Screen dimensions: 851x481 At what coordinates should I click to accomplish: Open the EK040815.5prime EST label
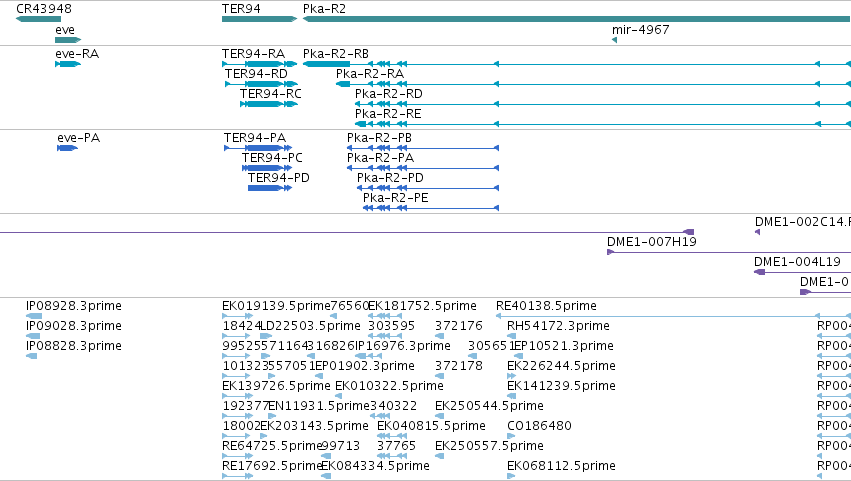[x=431, y=427]
